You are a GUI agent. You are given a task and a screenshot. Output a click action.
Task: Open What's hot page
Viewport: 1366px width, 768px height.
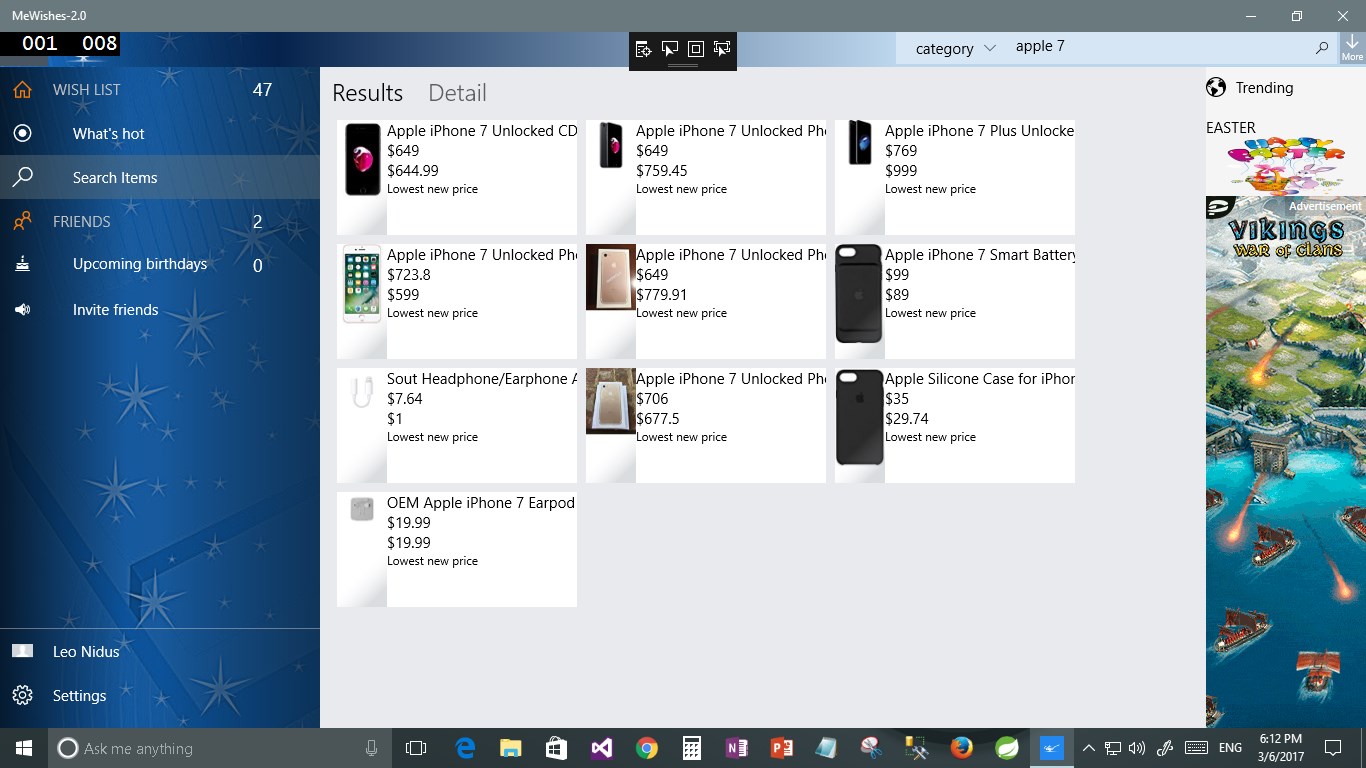click(x=109, y=133)
